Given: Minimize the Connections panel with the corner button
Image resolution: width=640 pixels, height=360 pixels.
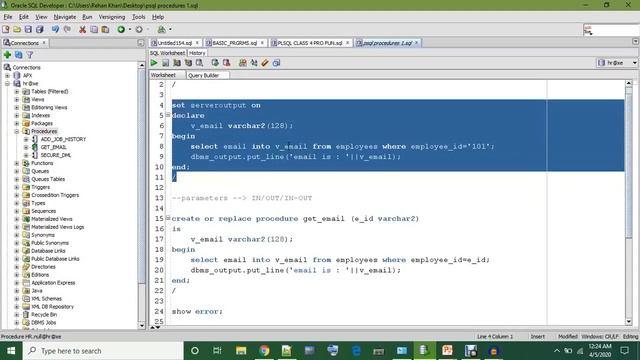Looking at the screenshot, I should [x=141, y=43].
